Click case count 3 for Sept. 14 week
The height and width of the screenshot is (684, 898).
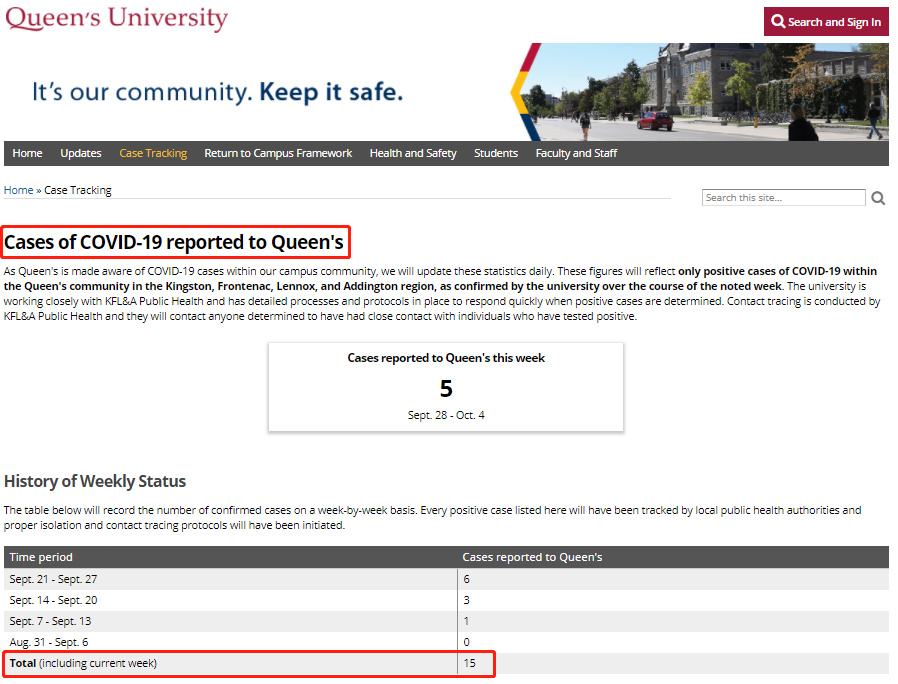[467, 600]
